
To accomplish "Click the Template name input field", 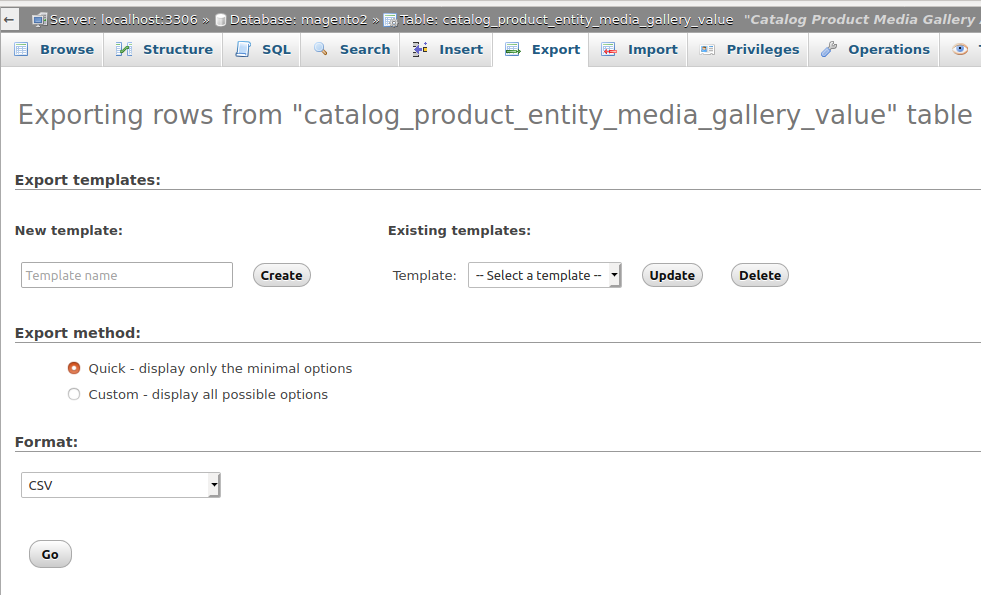I will click(127, 275).
